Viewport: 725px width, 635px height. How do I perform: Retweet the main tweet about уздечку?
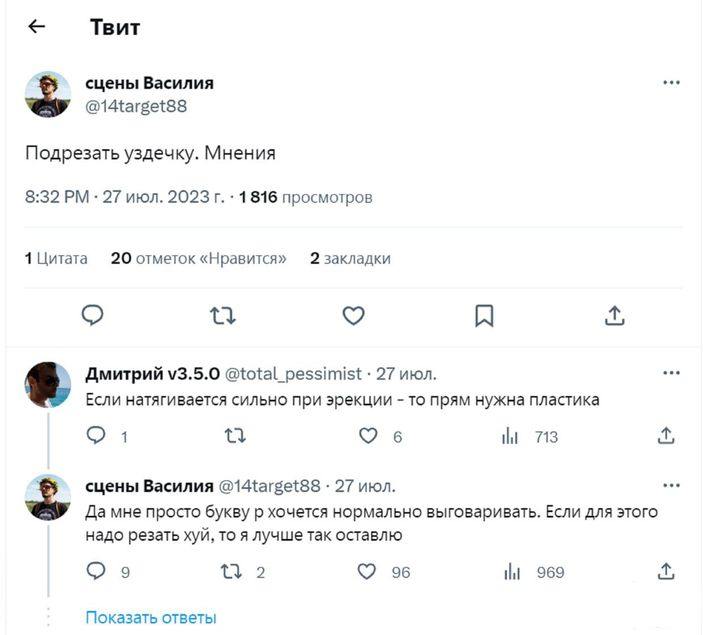coord(223,316)
